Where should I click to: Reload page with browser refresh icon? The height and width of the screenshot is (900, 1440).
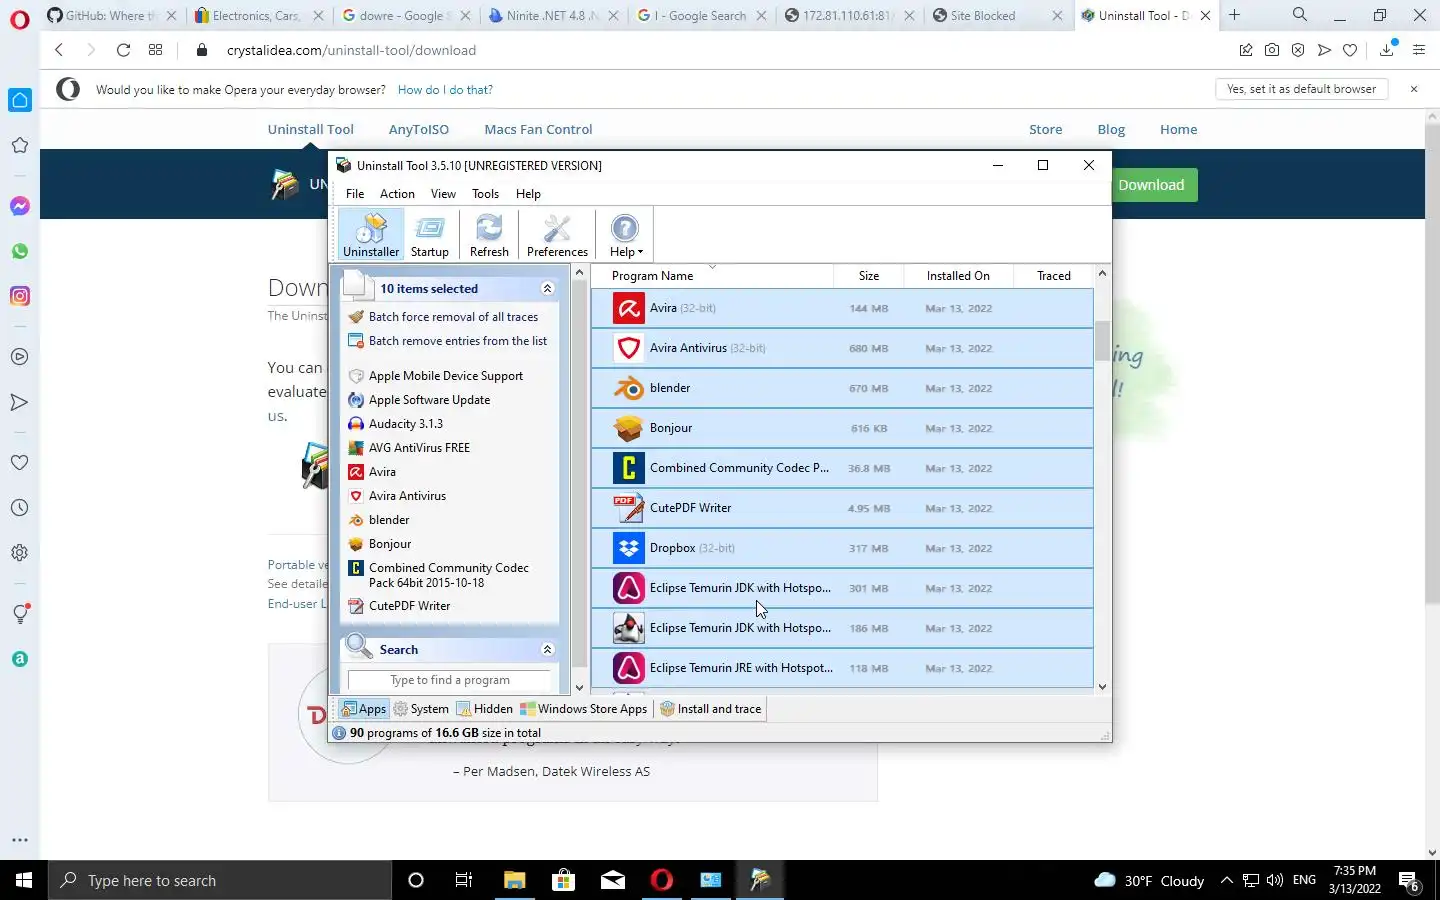pos(123,50)
